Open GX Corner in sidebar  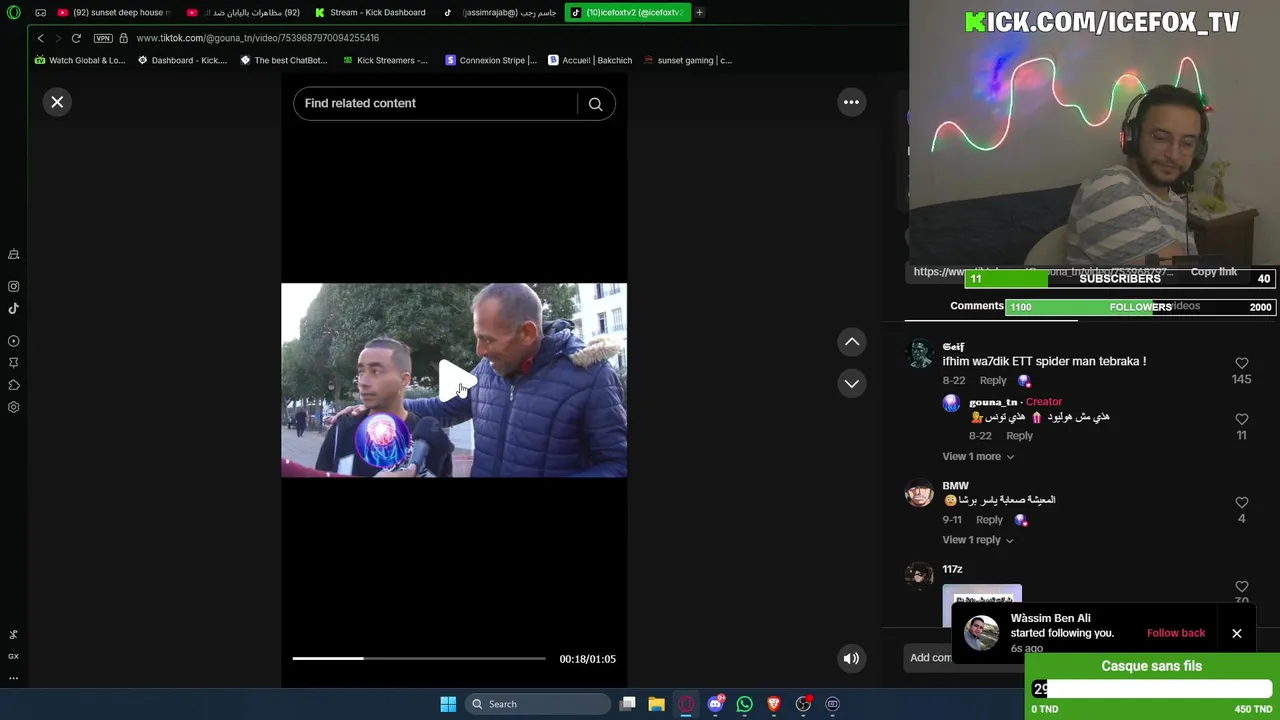click(14, 656)
